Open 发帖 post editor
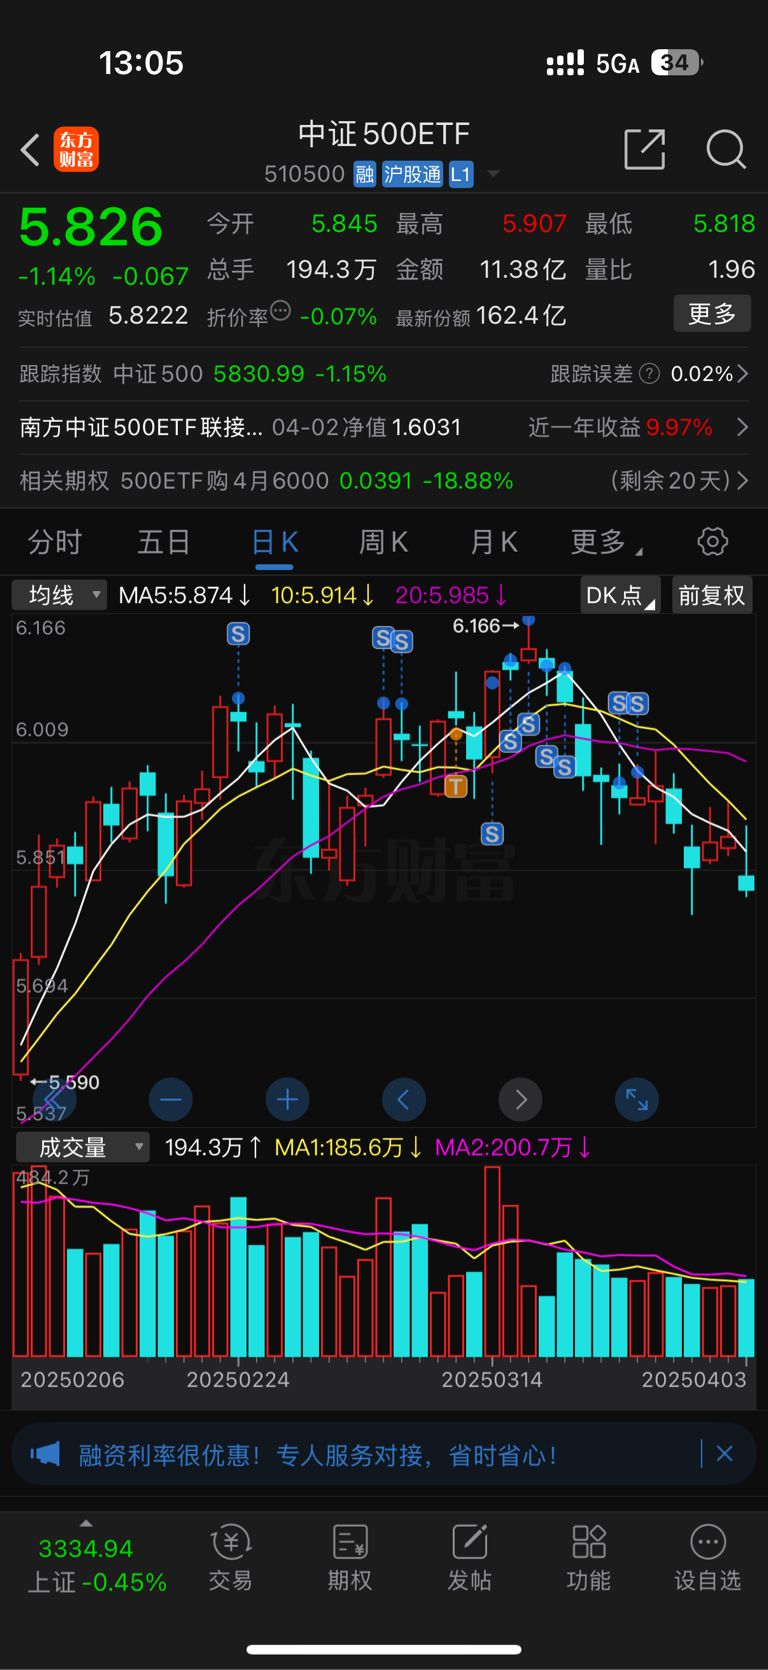Screen dimensions: 768x1670 click(x=469, y=1558)
